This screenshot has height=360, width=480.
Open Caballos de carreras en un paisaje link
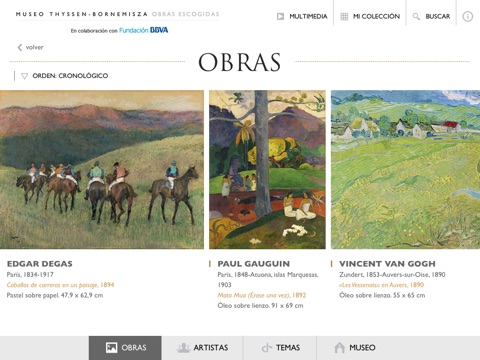[60, 285]
